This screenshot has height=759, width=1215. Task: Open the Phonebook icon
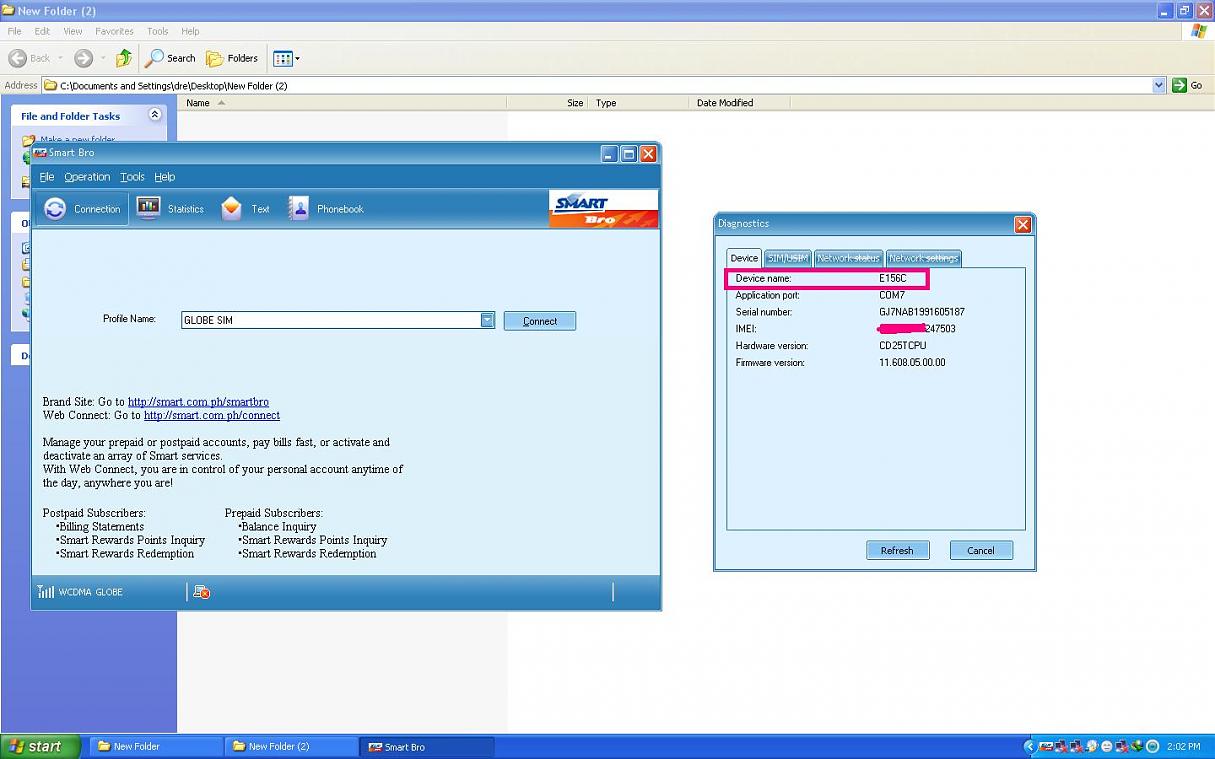pos(298,208)
